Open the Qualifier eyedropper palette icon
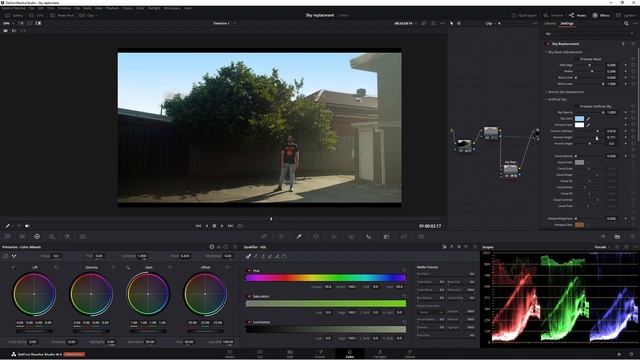Image resolution: width=640 pixels, height=360 pixels. coord(299,236)
